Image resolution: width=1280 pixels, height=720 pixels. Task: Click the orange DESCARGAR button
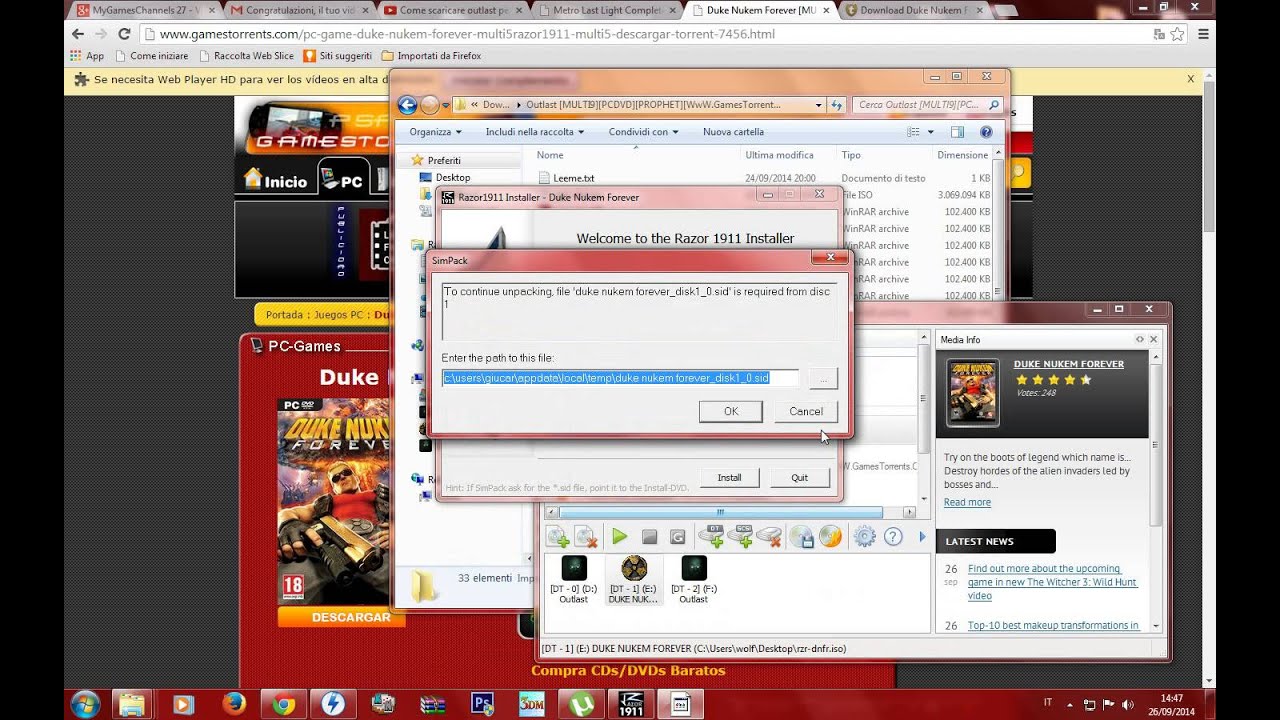point(341,617)
